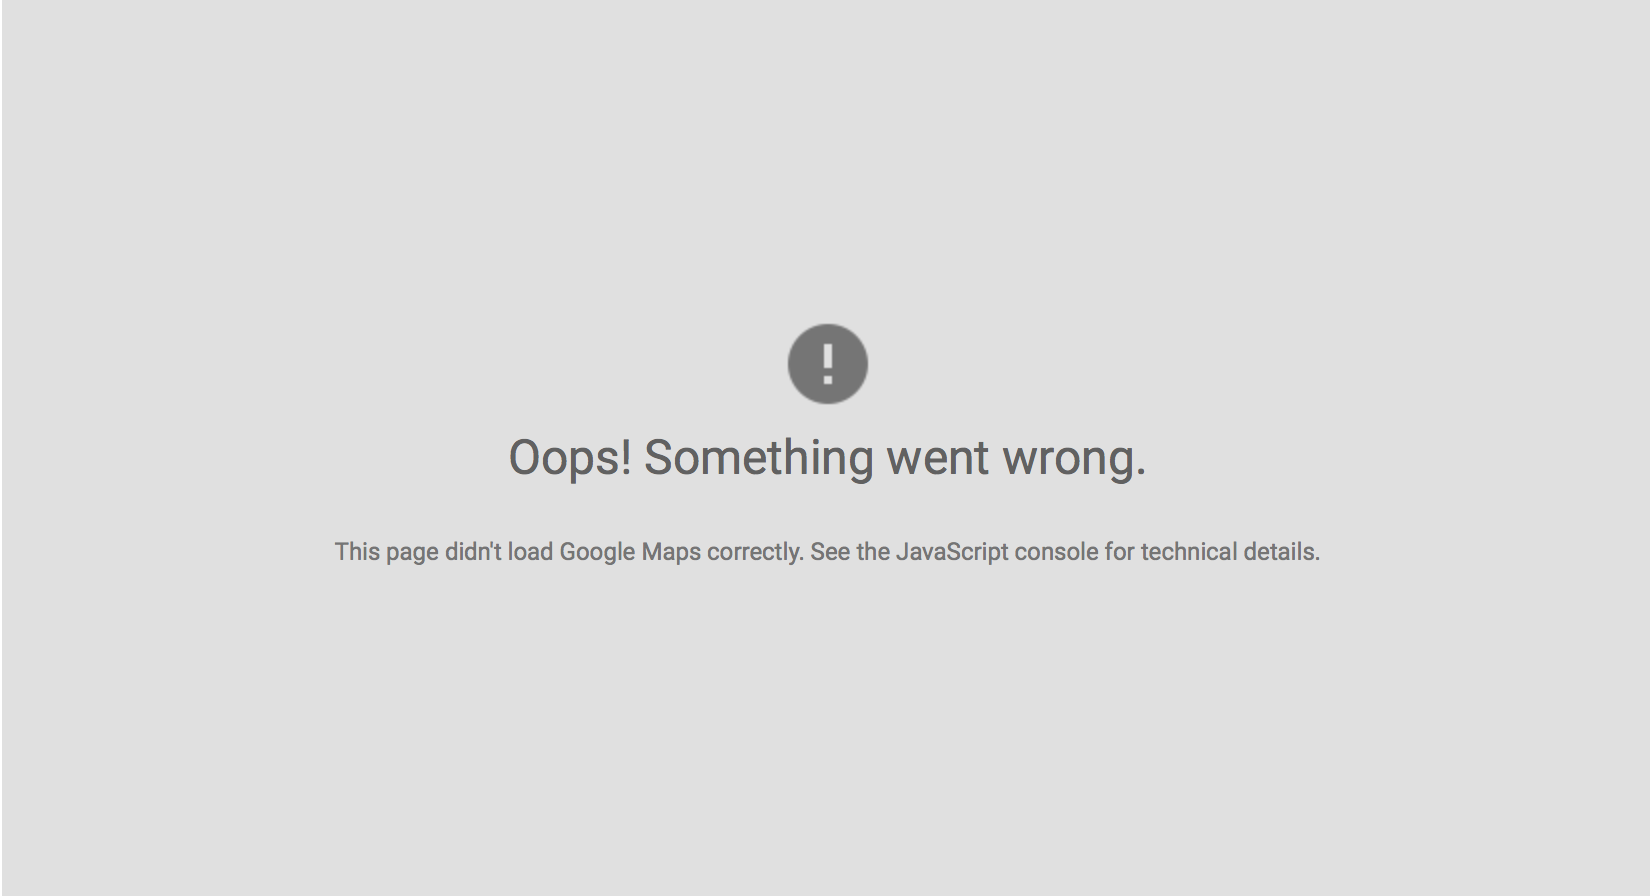Click the word "correctly." in the message

[x=755, y=553]
